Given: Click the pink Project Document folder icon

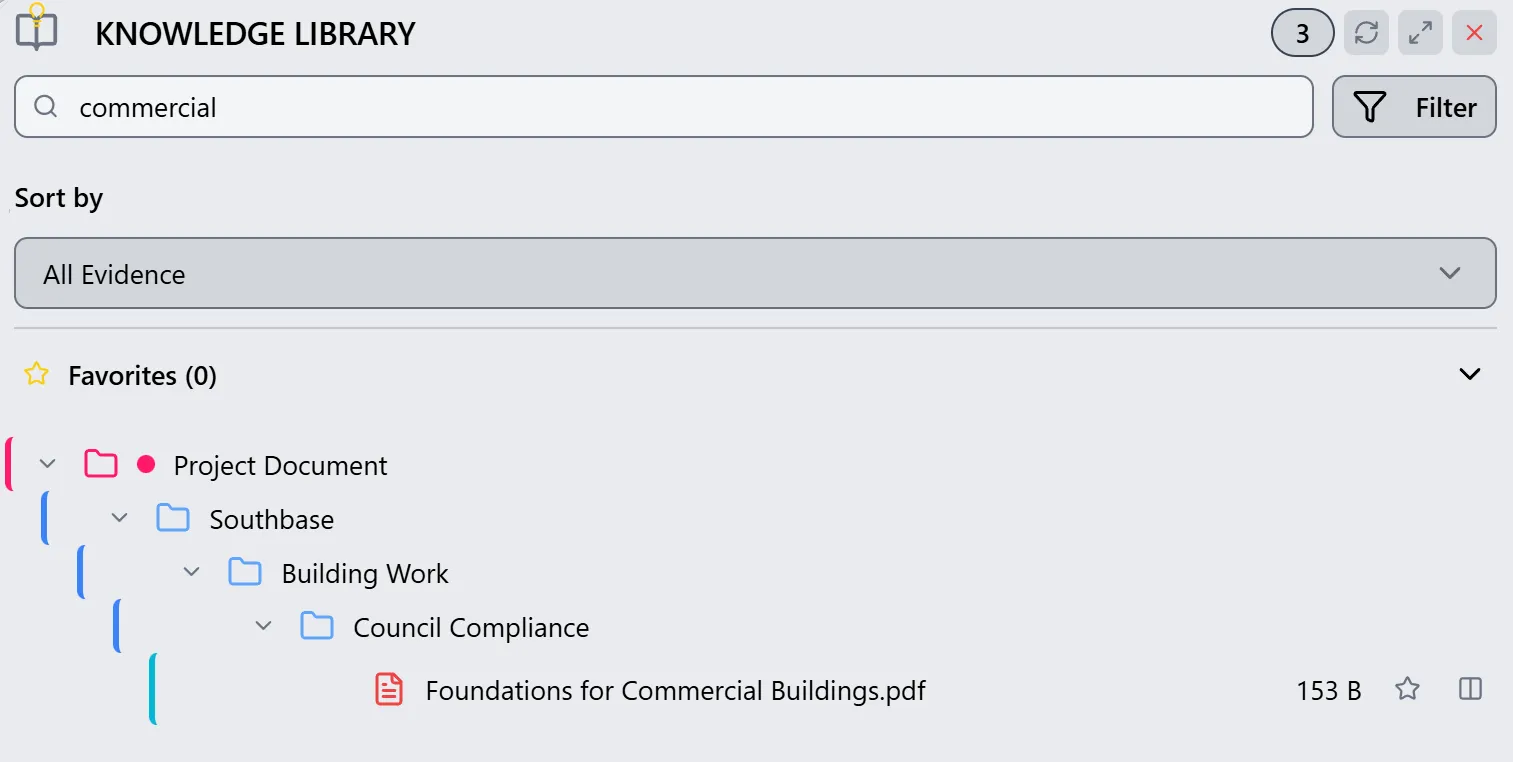Looking at the screenshot, I should pos(101,465).
